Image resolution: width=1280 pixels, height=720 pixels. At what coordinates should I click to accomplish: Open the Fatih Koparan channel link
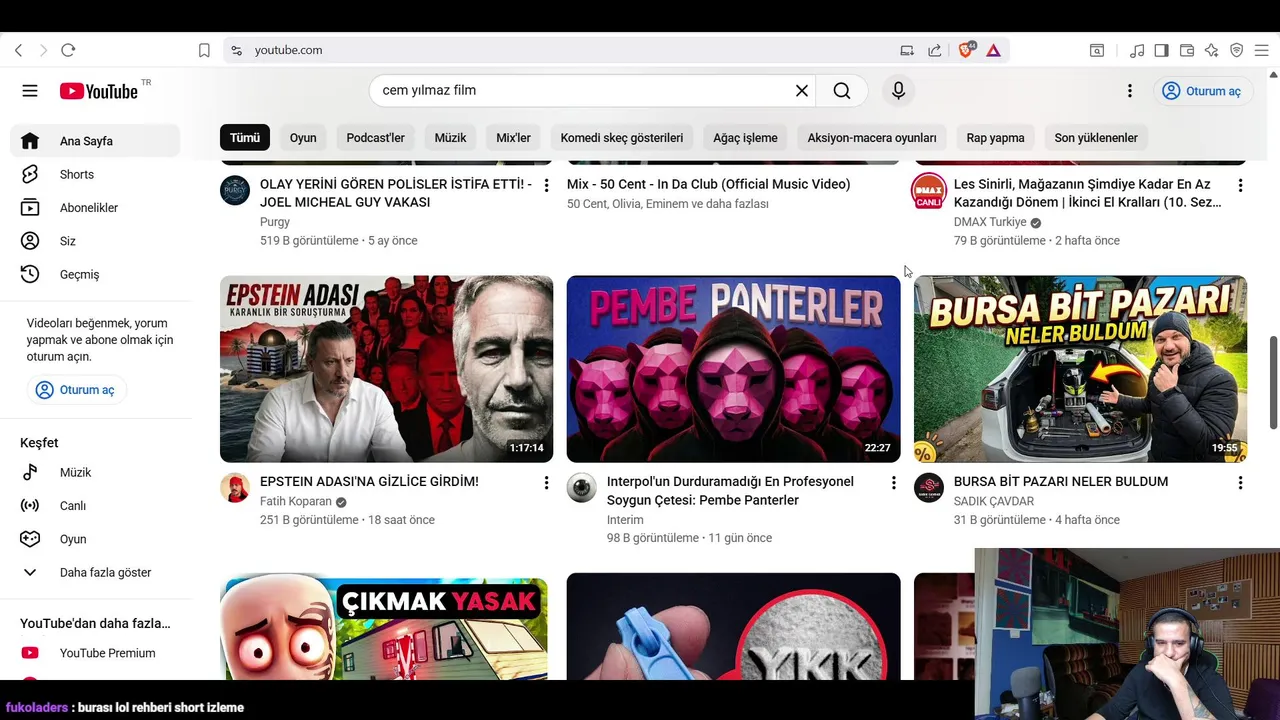pos(296,502)
